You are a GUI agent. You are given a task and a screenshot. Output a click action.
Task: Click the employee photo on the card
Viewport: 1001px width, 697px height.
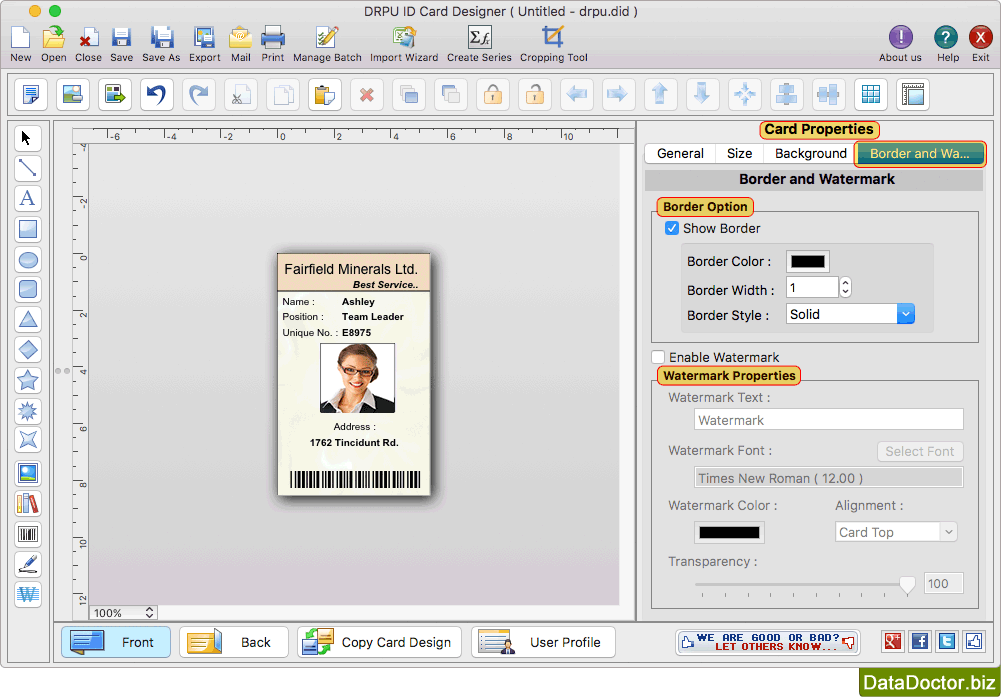coord(357,378)
